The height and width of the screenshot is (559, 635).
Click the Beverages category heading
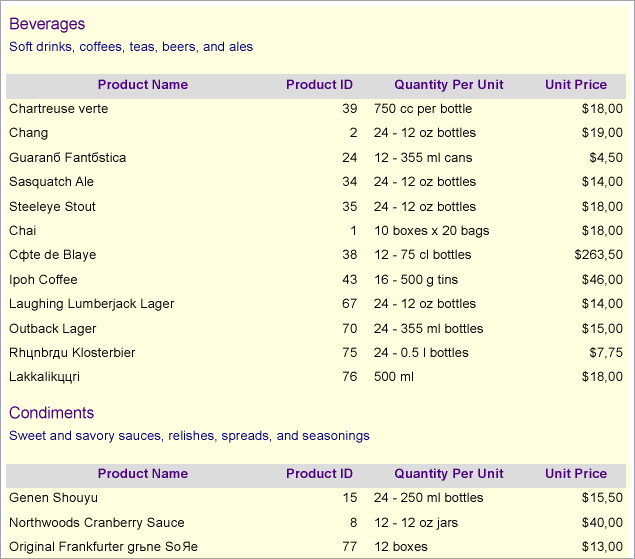tap(47, 24)
